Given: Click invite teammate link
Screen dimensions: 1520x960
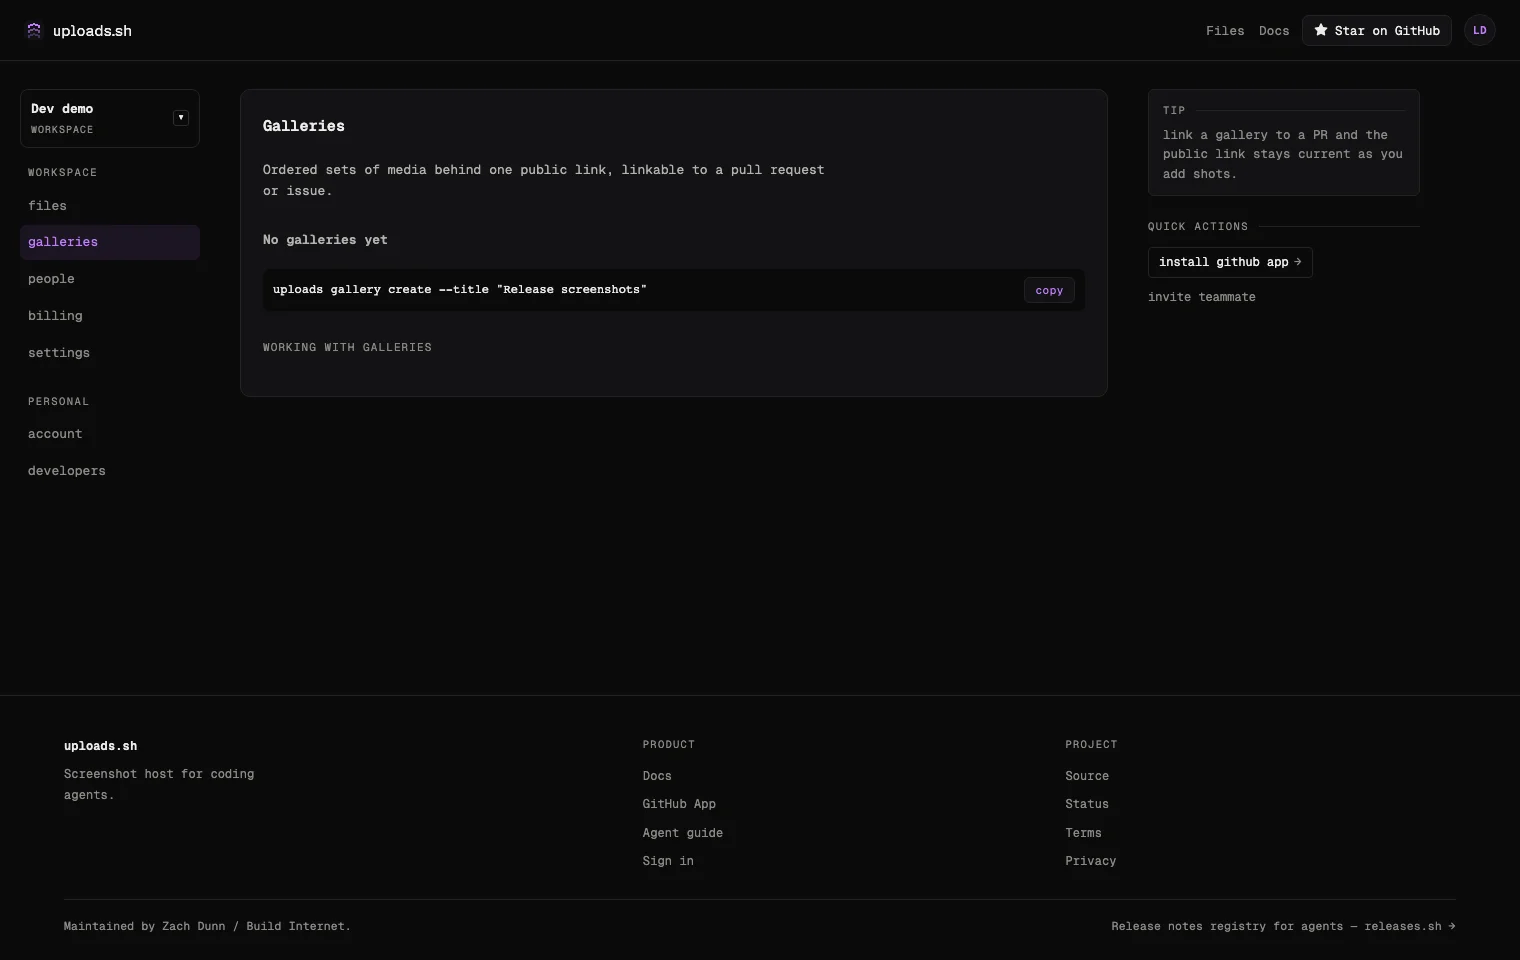Looking at the screenshot, I should 1201,297.
